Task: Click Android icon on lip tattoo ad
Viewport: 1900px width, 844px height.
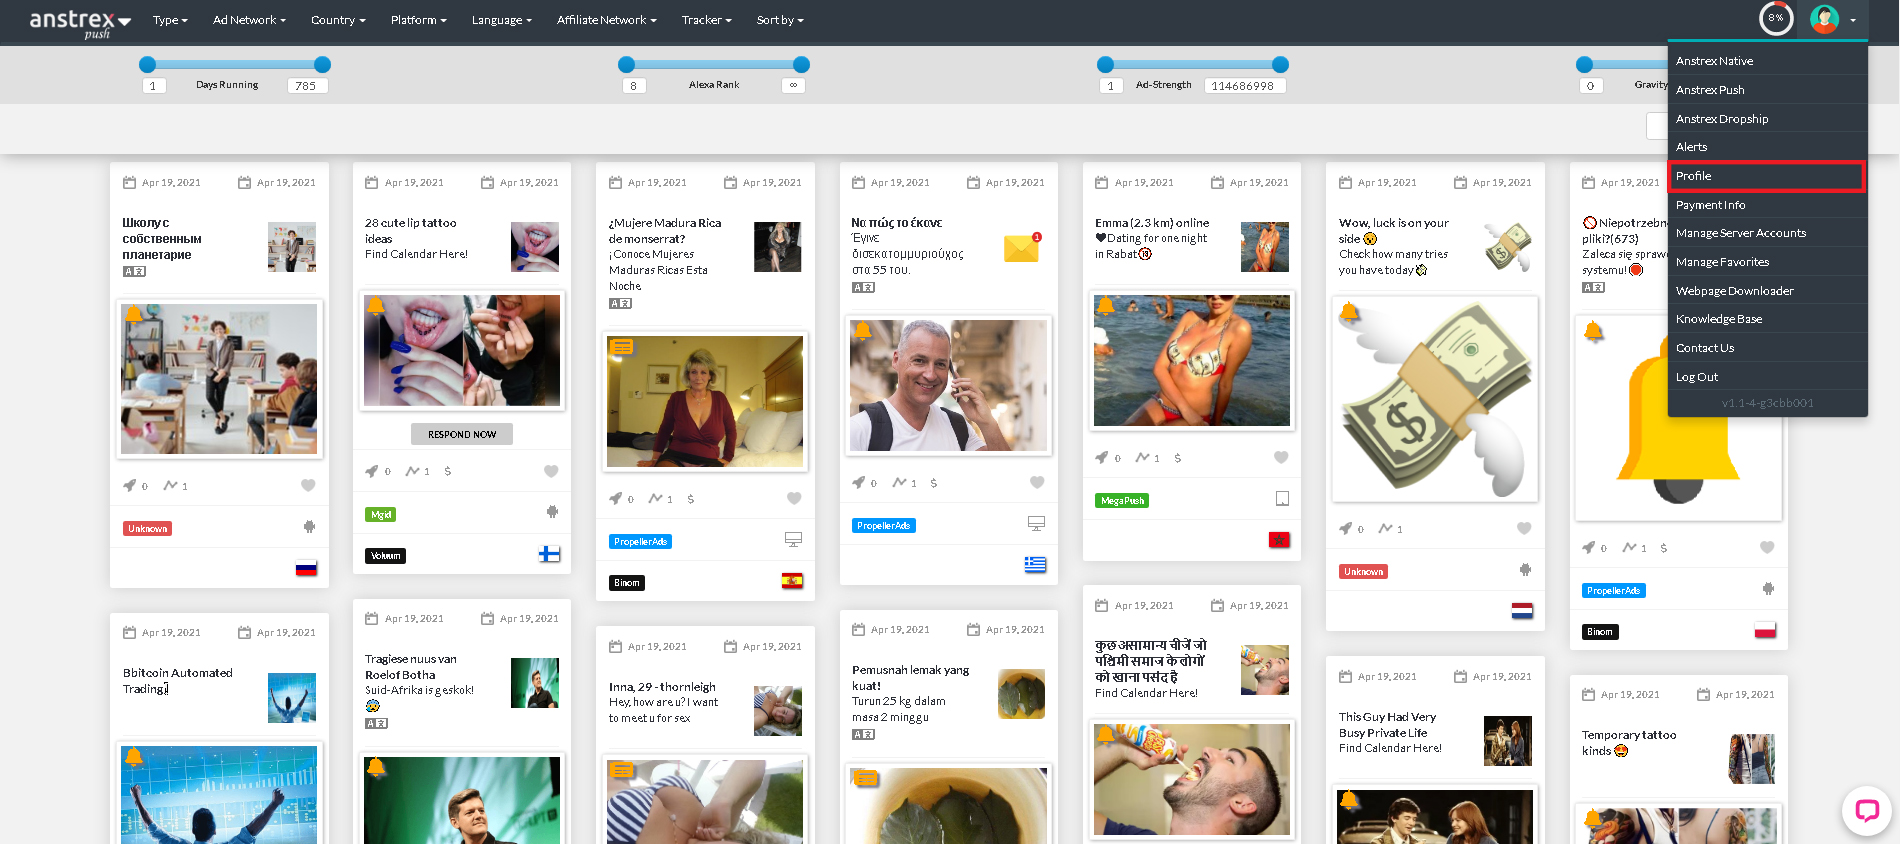Action: pyautogui.click(x=552, y=512)
